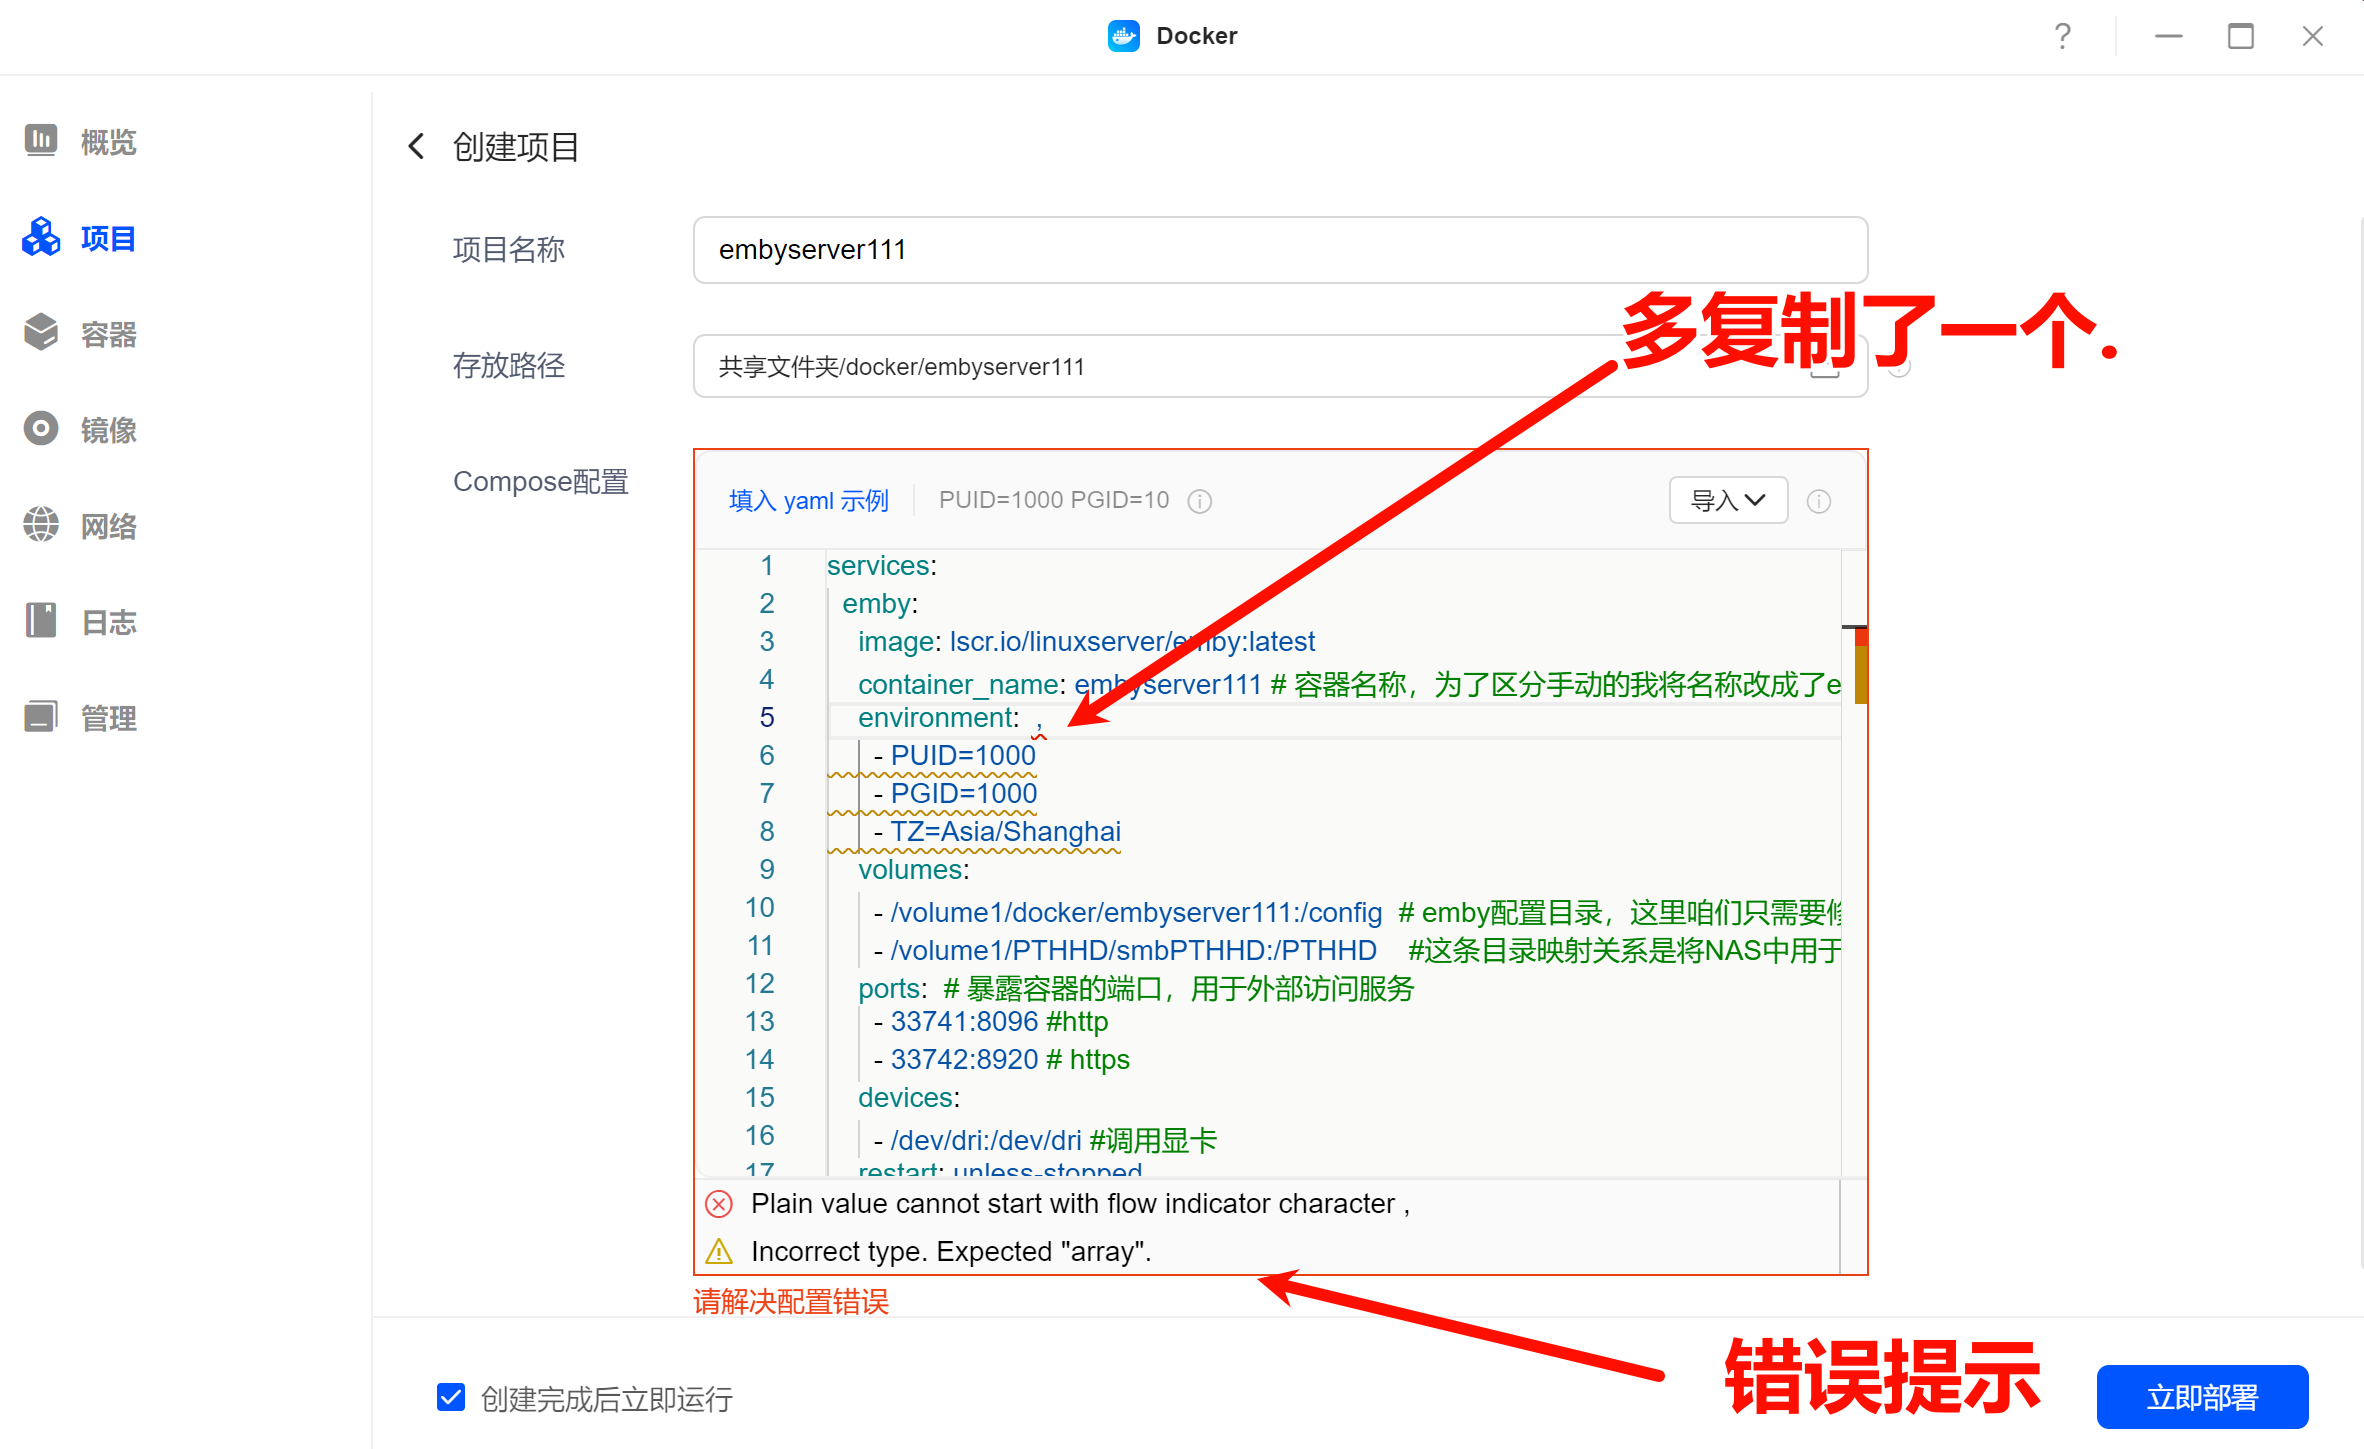Switch to 容器 menu label
The width and height of the screenshot is (2364, 1449).
point(108,334)
